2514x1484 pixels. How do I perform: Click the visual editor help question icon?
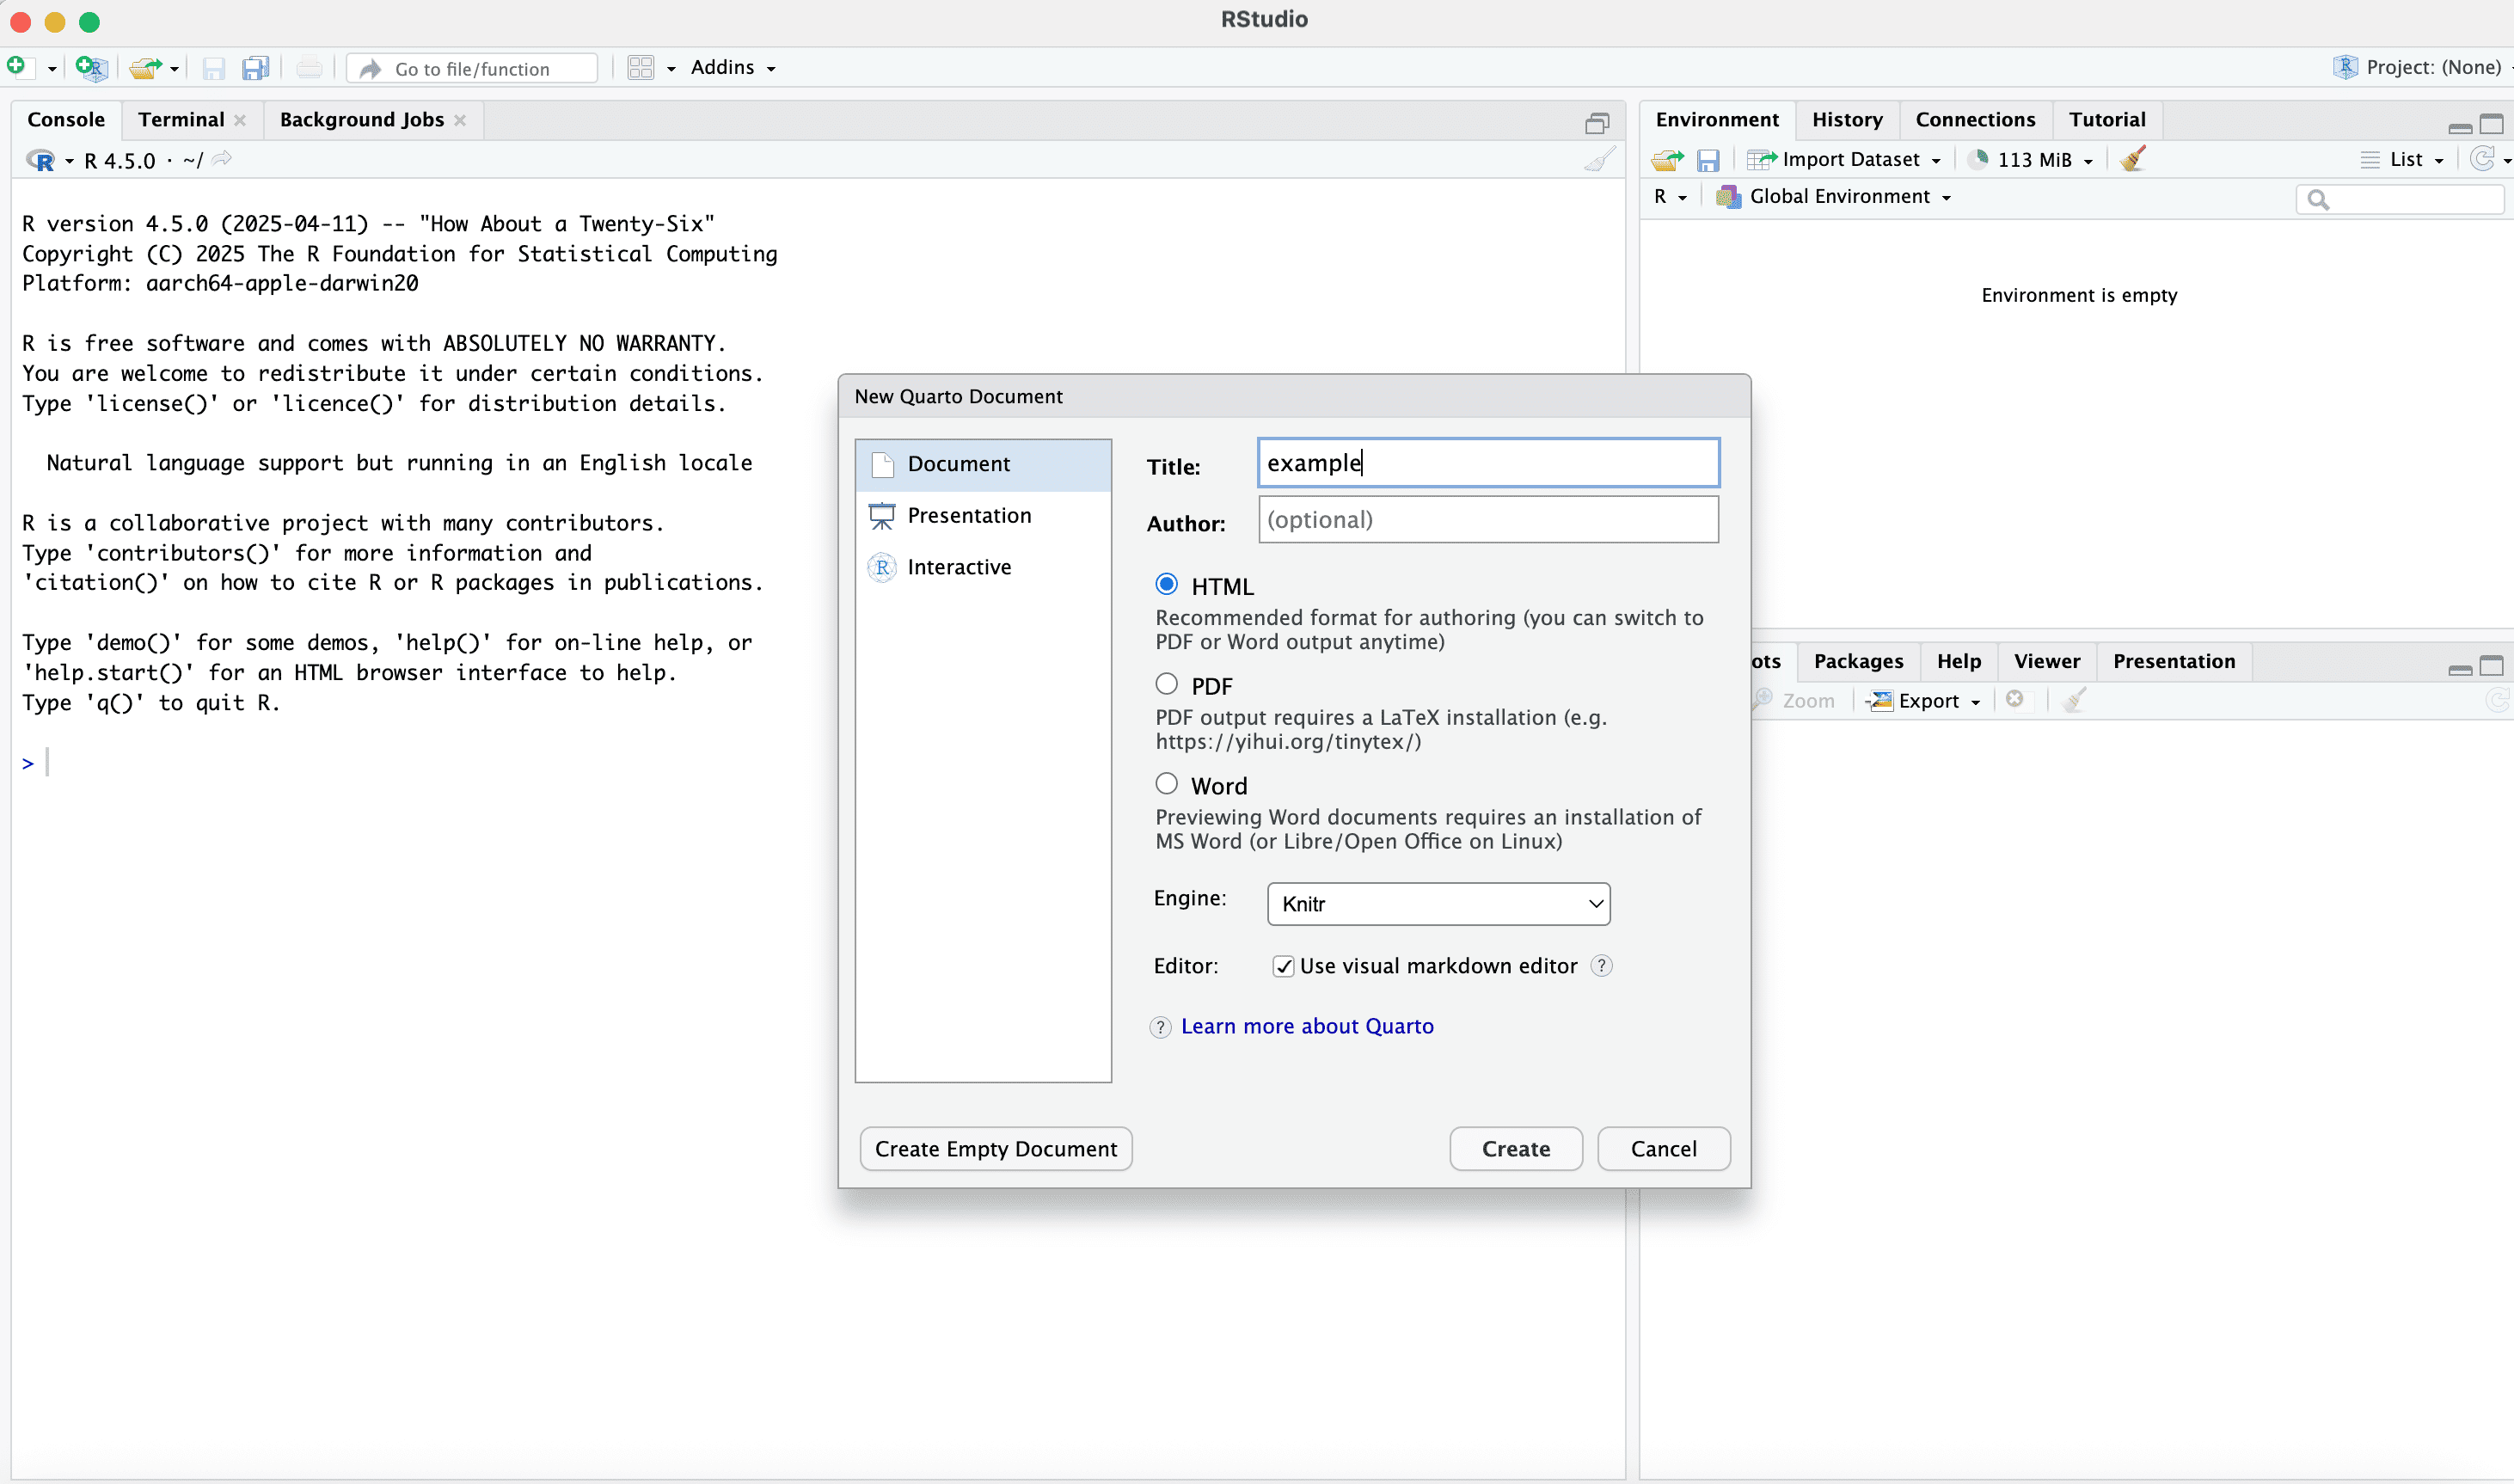[1602, 966]
